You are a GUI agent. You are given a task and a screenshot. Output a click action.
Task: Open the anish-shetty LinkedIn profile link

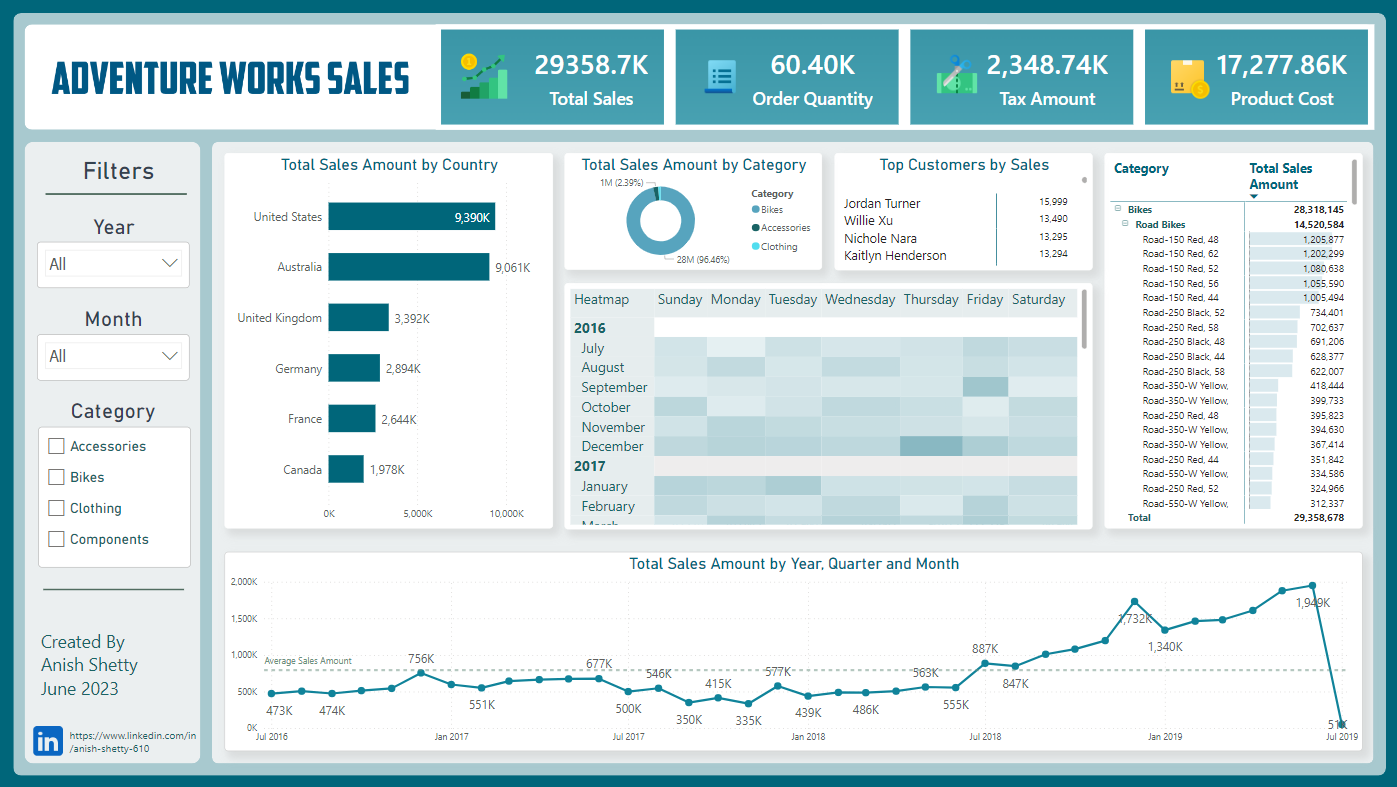pos(133,742)
